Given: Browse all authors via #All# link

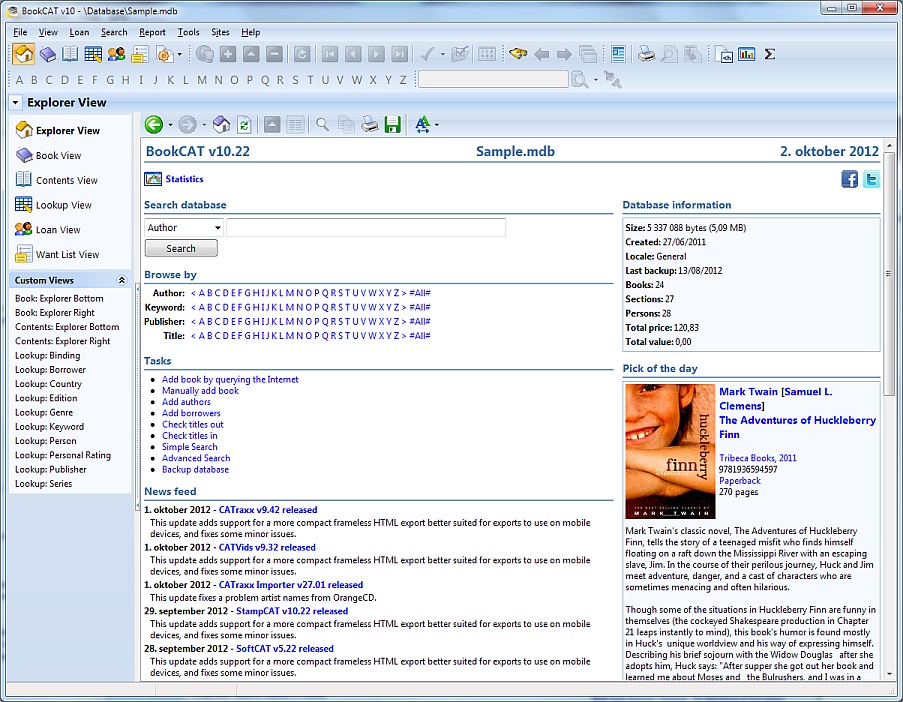Looking at the screenshot, I should (420, 293).
